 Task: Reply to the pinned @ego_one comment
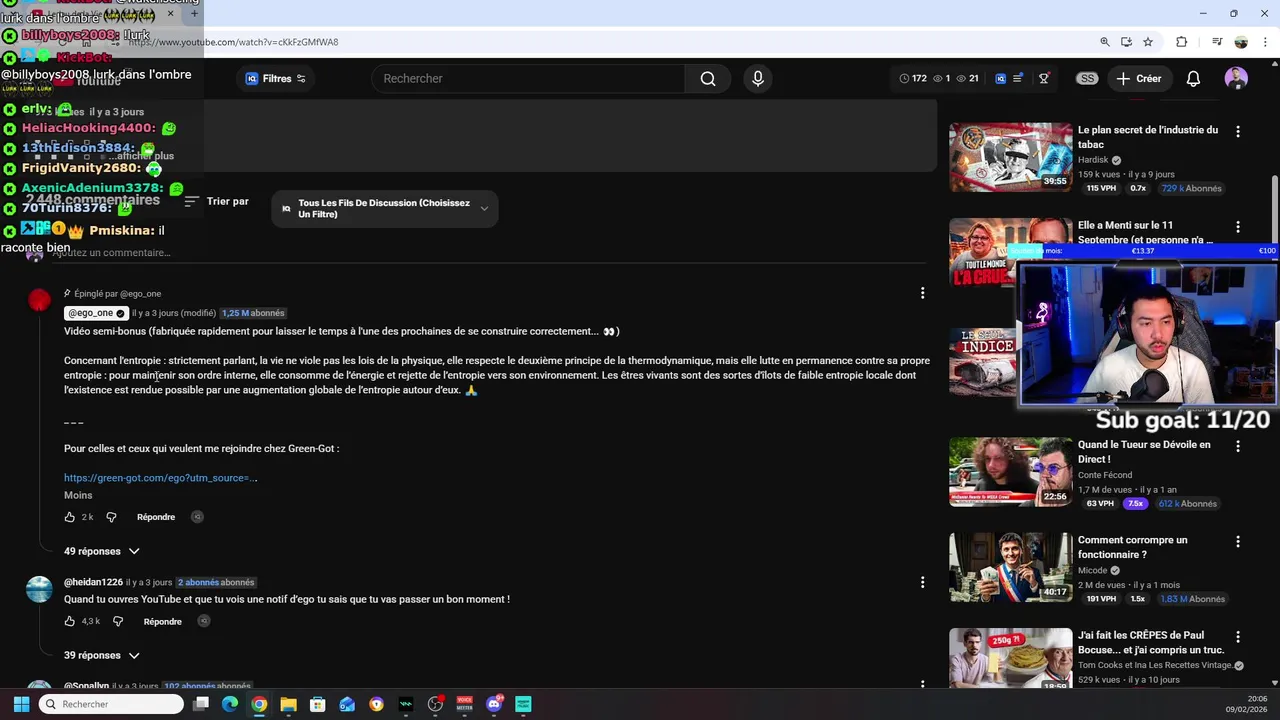(x=156, y=517)
